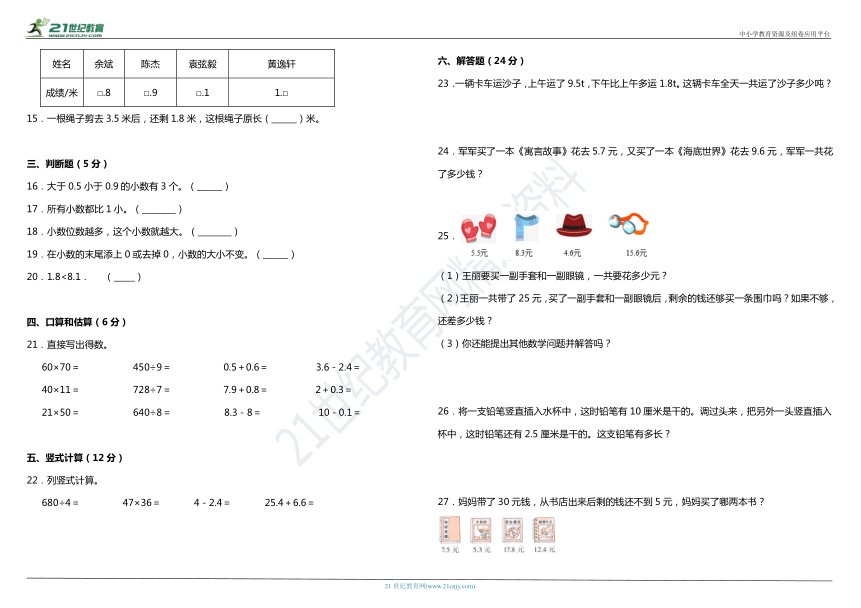
Task: Click the 2+0.3= problem
Action: pyautogui.click(x=333, y=389)
